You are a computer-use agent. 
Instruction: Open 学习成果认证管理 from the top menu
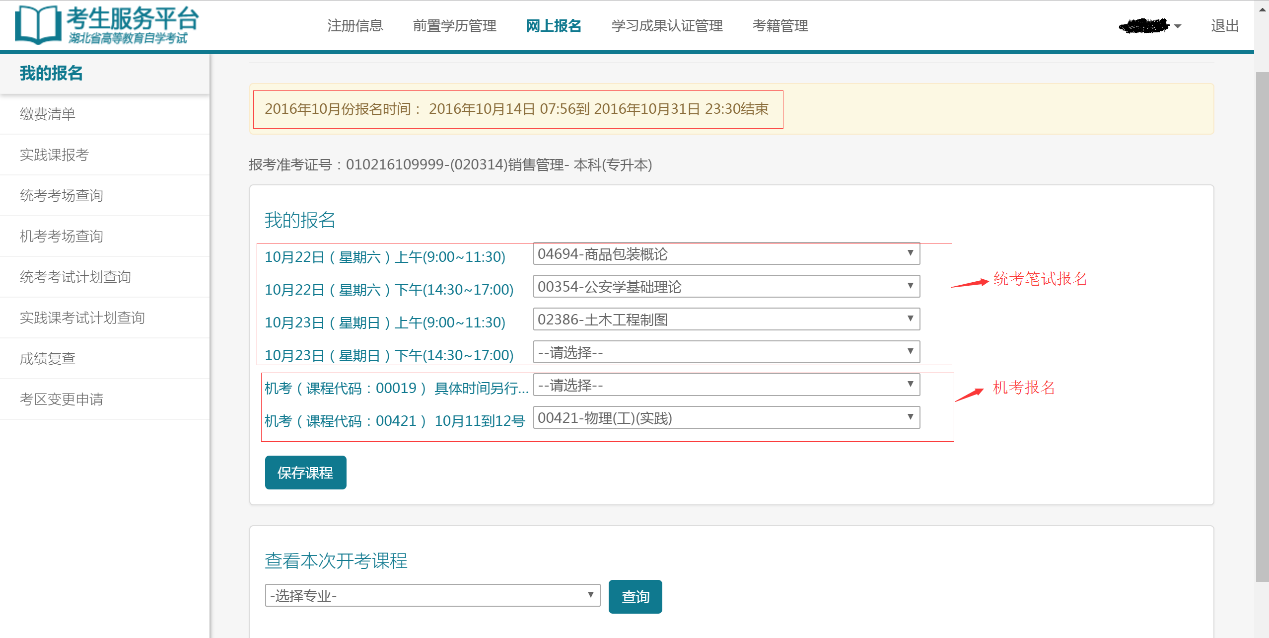667,26
